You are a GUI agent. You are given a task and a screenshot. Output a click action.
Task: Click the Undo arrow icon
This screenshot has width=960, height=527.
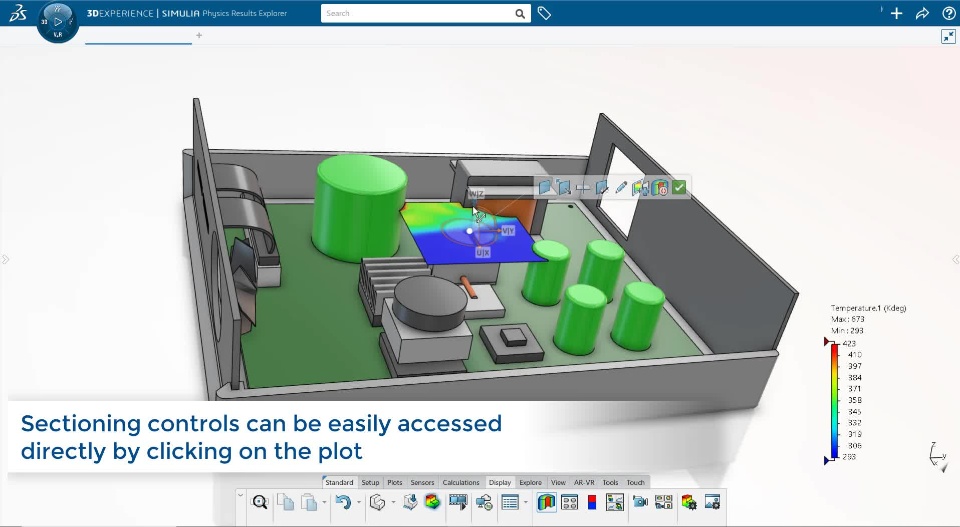tap(343, 503)
